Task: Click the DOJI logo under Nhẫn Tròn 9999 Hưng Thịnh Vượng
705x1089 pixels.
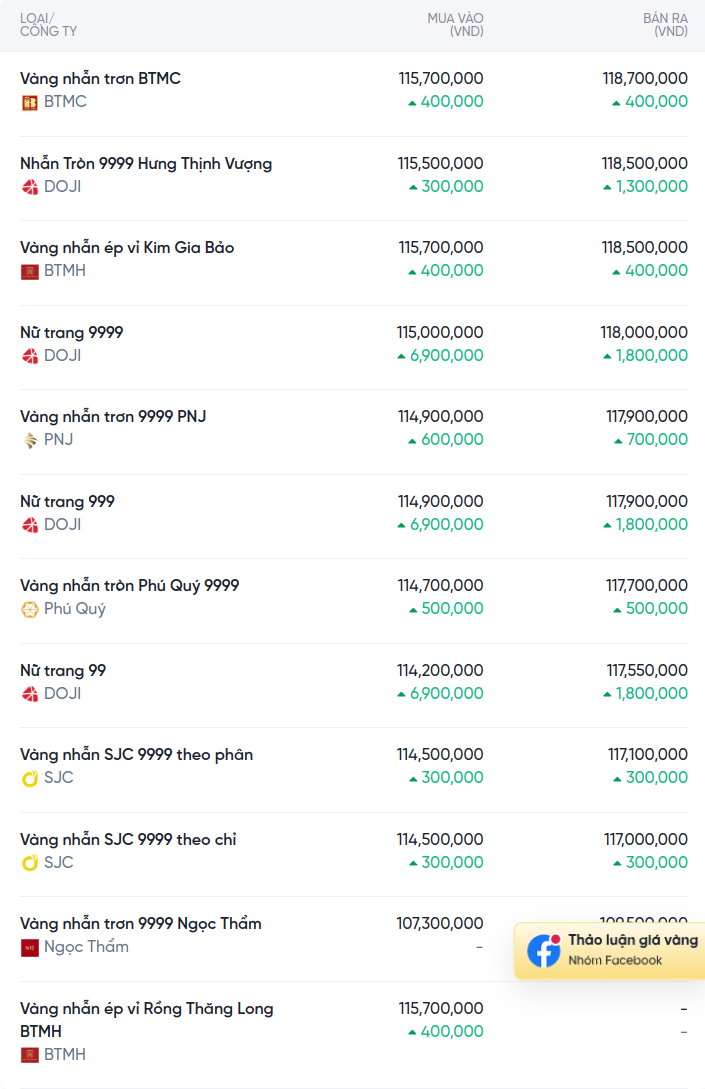Action: coord(30,187)
